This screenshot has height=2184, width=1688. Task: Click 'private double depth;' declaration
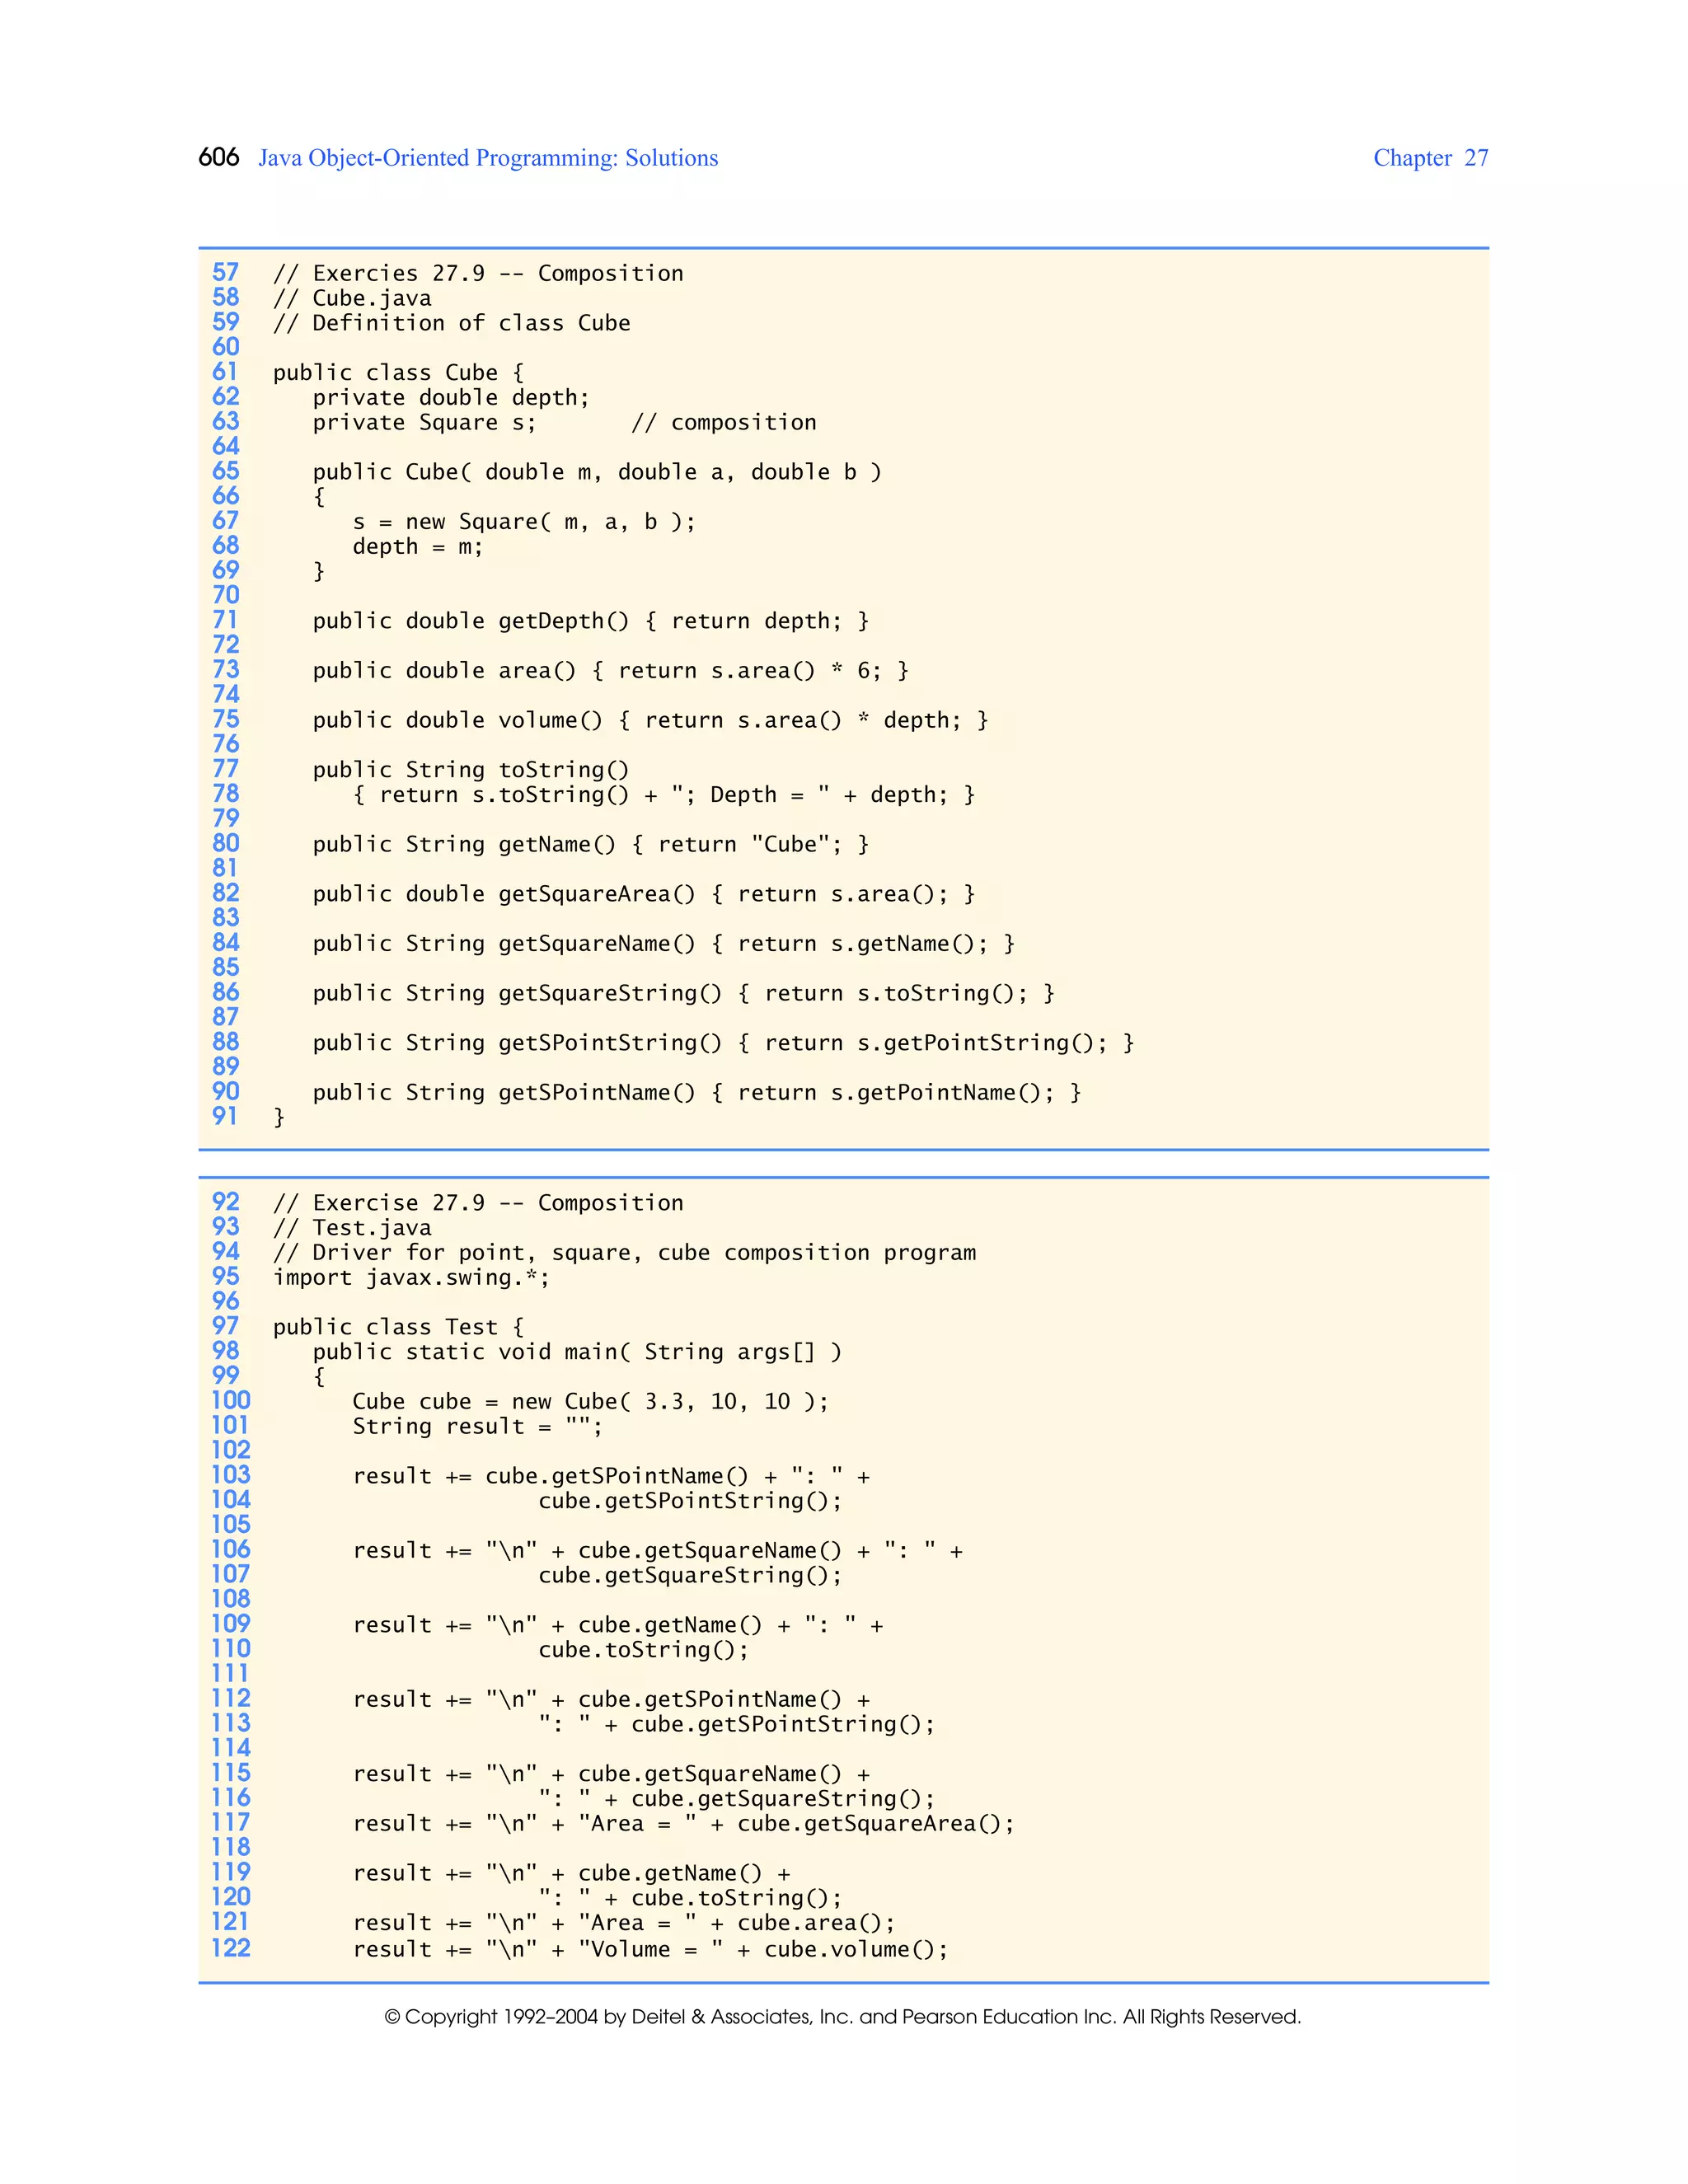tap(451, 398)
